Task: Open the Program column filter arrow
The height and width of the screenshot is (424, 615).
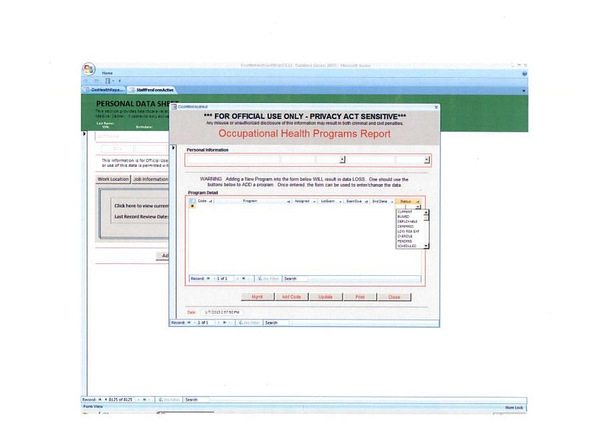Action: [x=289, y=201]
